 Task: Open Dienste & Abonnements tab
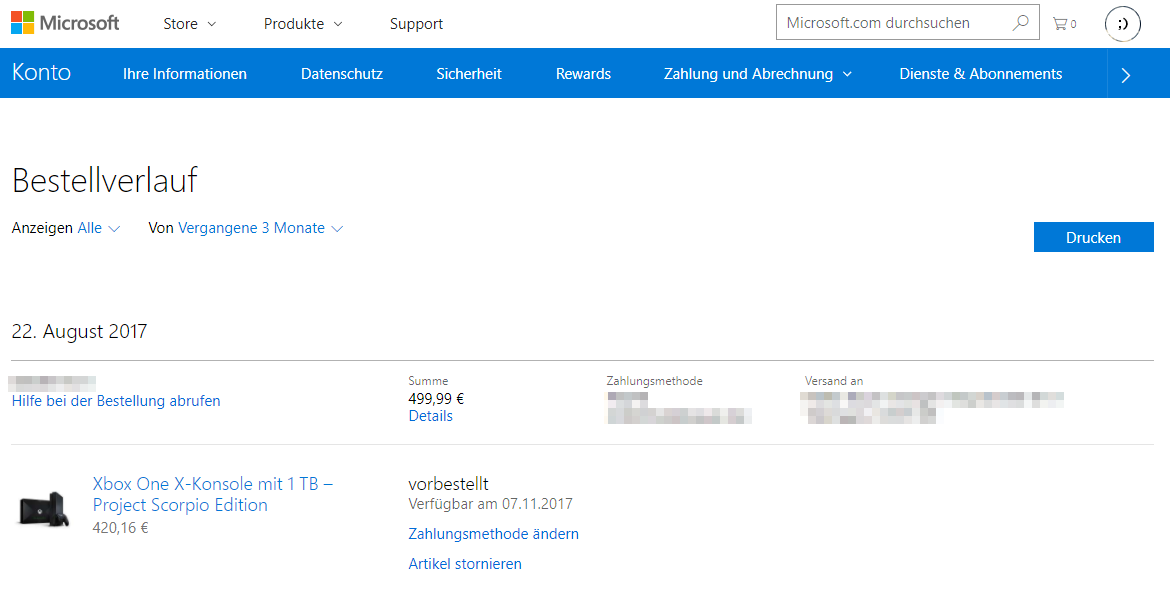980,74
